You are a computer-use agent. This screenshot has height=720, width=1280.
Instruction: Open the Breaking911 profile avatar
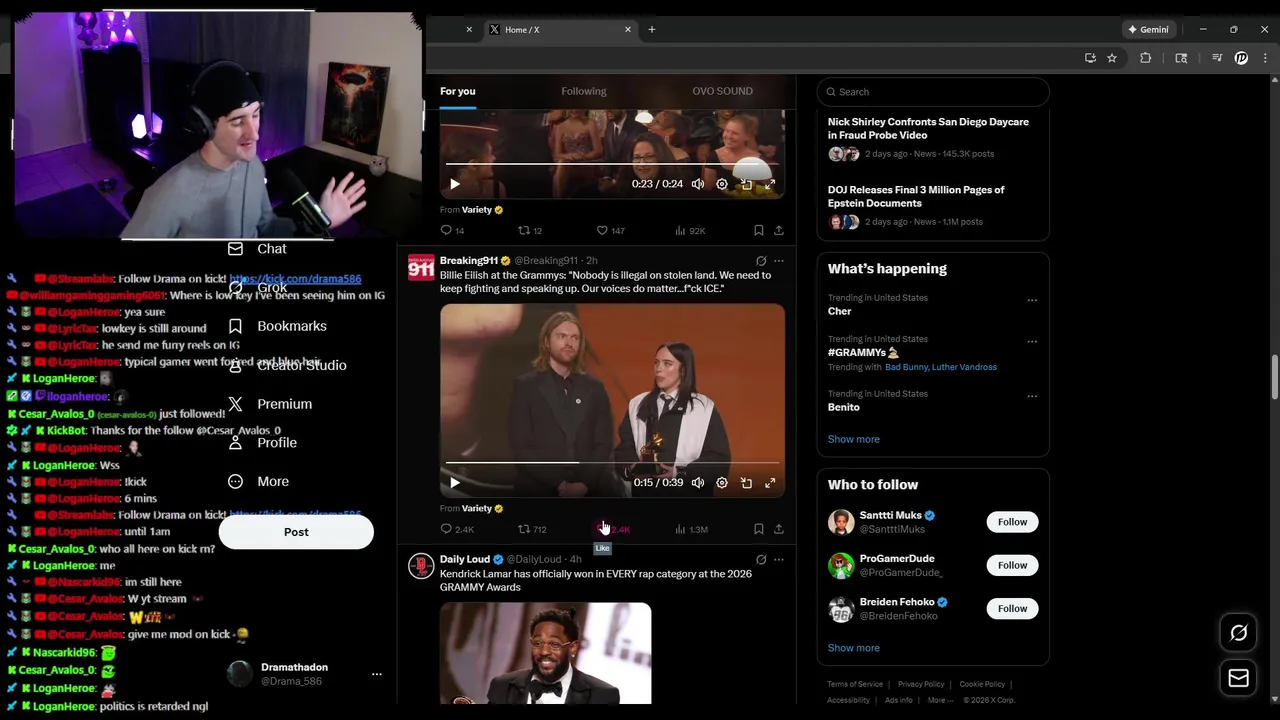coord(421,267)
